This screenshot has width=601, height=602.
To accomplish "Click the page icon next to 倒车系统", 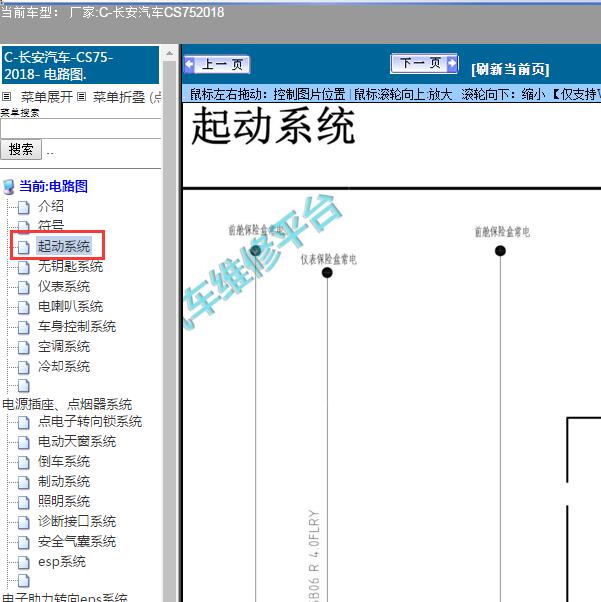I will click(23, 462).
